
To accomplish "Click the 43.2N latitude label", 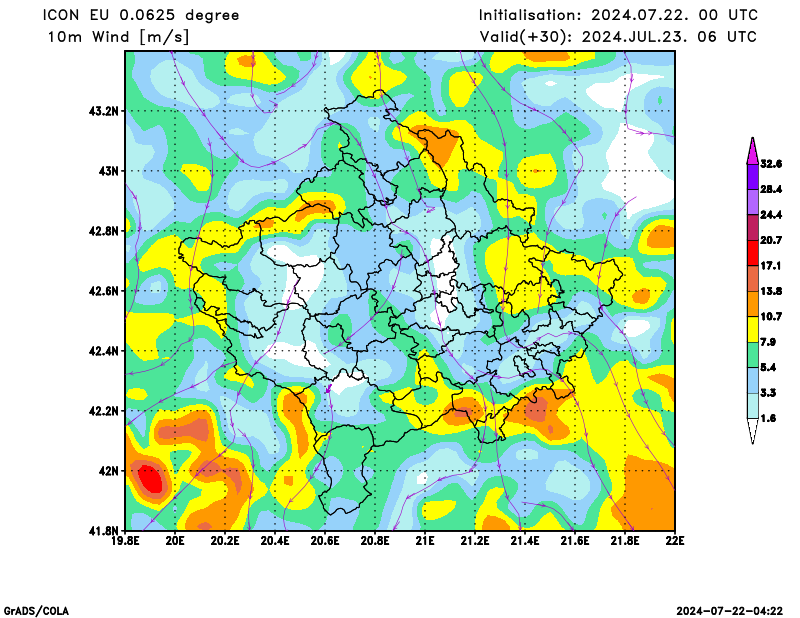I will click(104, 111).
